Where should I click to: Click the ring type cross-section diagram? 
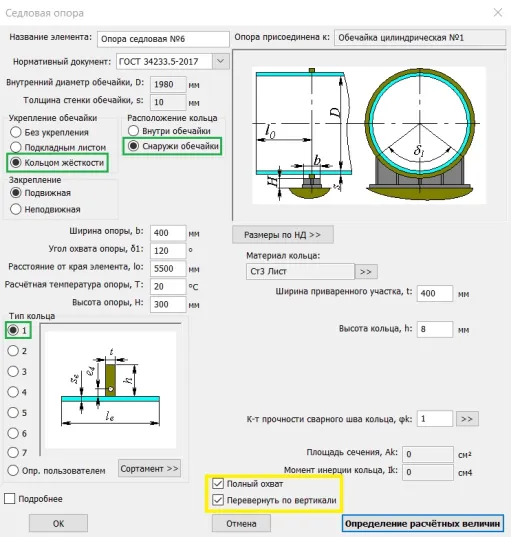[110, 390]
